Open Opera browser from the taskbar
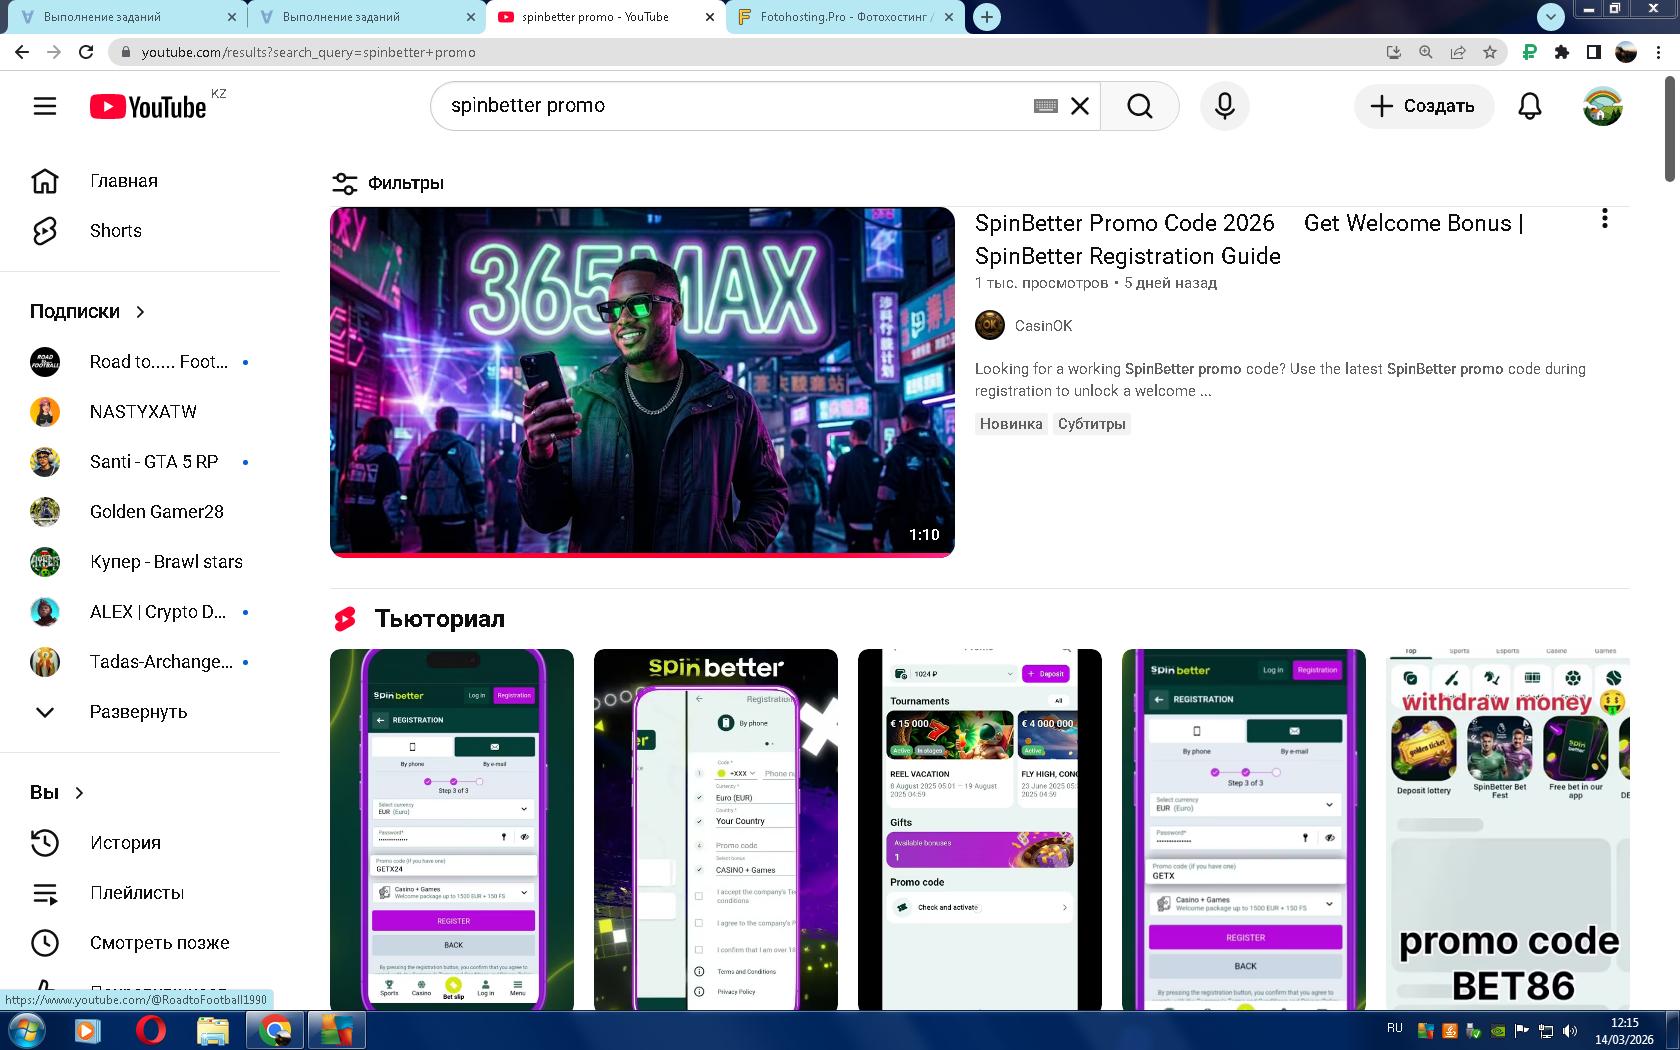The image size is (1680, 1050). 150,1030
